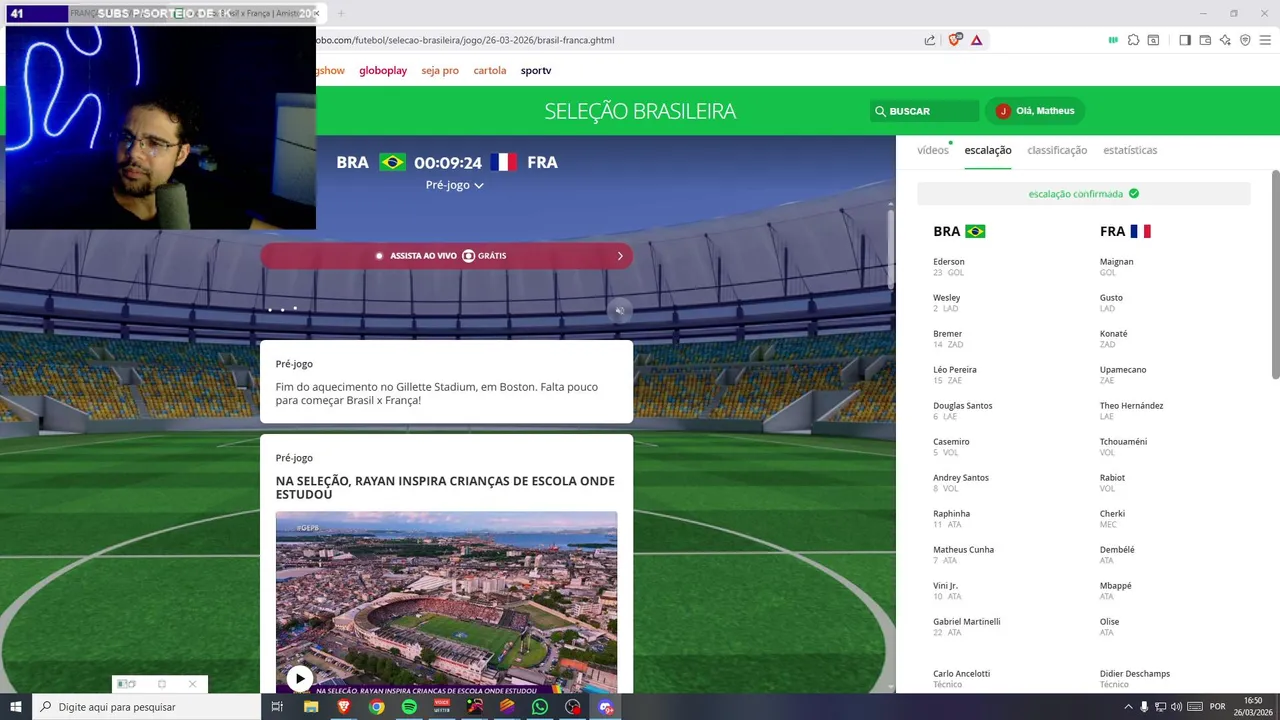Open Brave browser from the taskbar
Viewport: 1280px width, 720px height.
coord(344,707)
